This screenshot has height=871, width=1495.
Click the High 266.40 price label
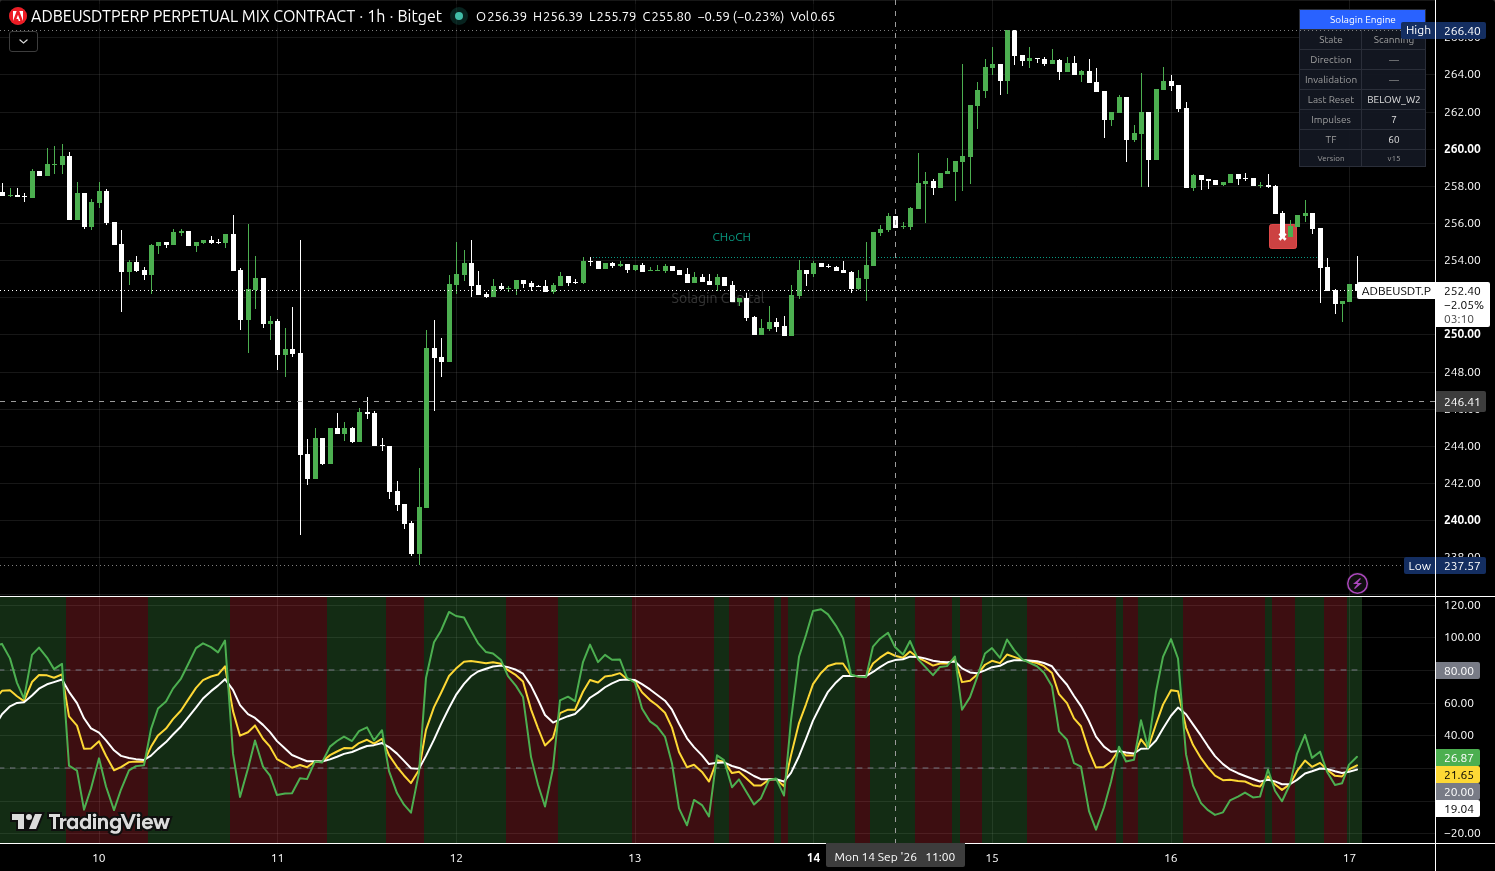pyautogui.click(x=1445, y=31)
